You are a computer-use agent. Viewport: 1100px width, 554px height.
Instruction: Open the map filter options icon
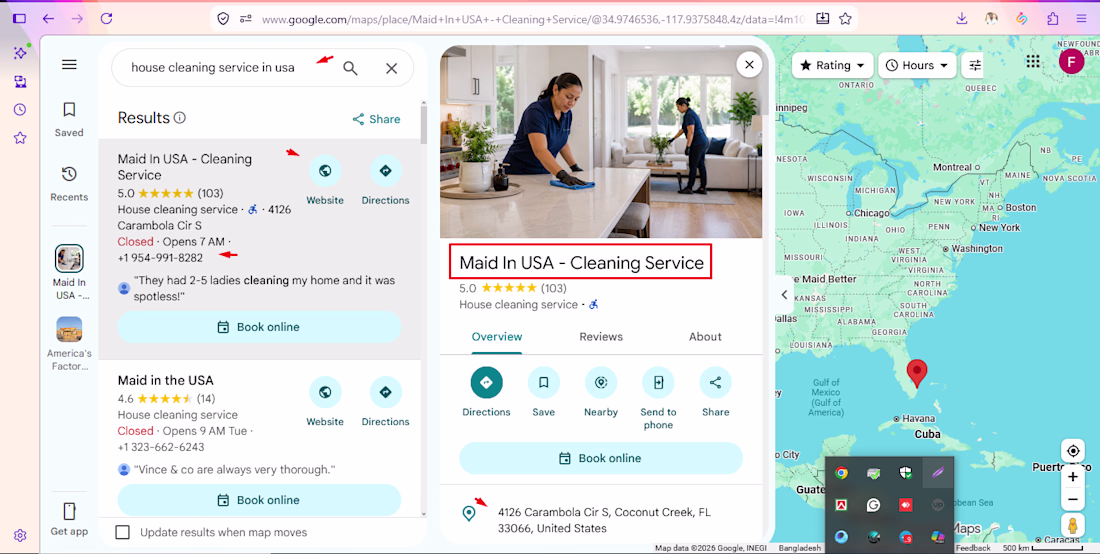(975, 65)
